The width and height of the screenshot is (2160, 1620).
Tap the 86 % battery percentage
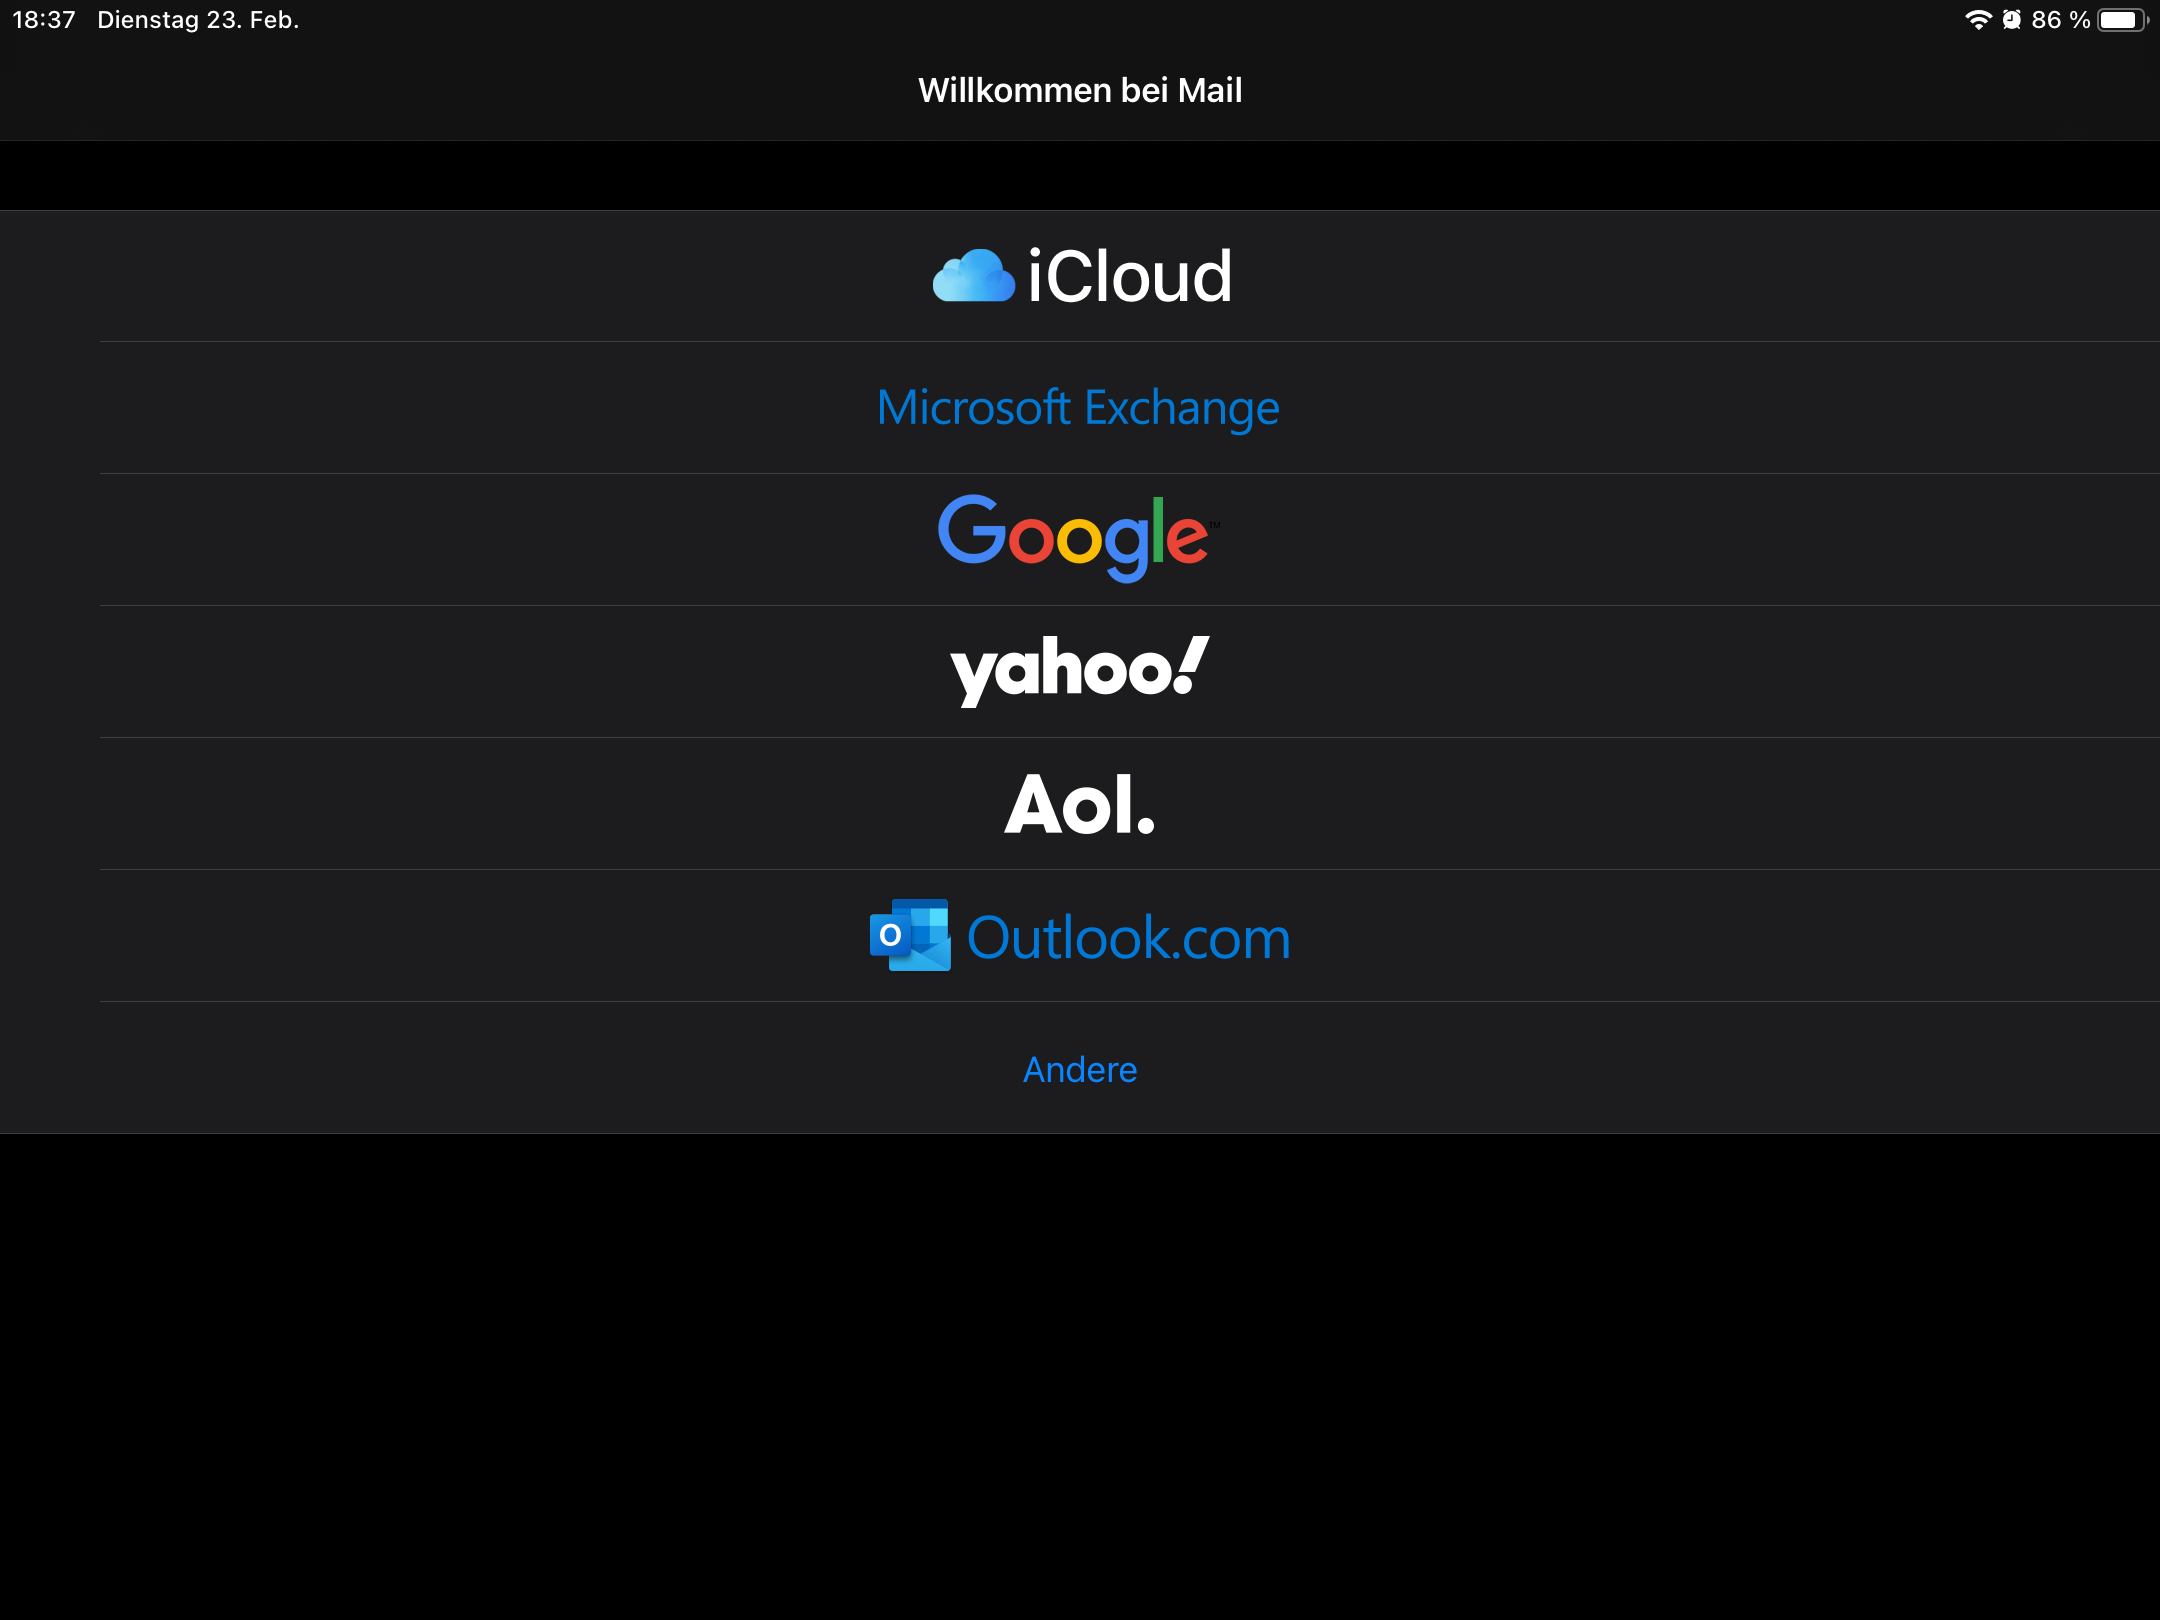pyautogui.click(x=2060, y=20)
